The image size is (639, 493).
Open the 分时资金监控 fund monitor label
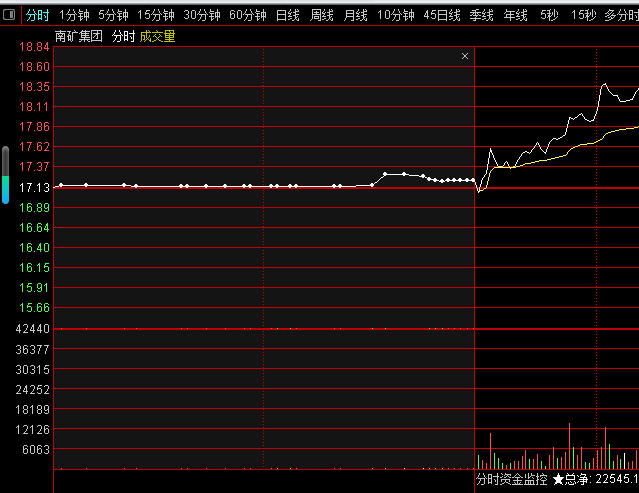pos(511,480)
